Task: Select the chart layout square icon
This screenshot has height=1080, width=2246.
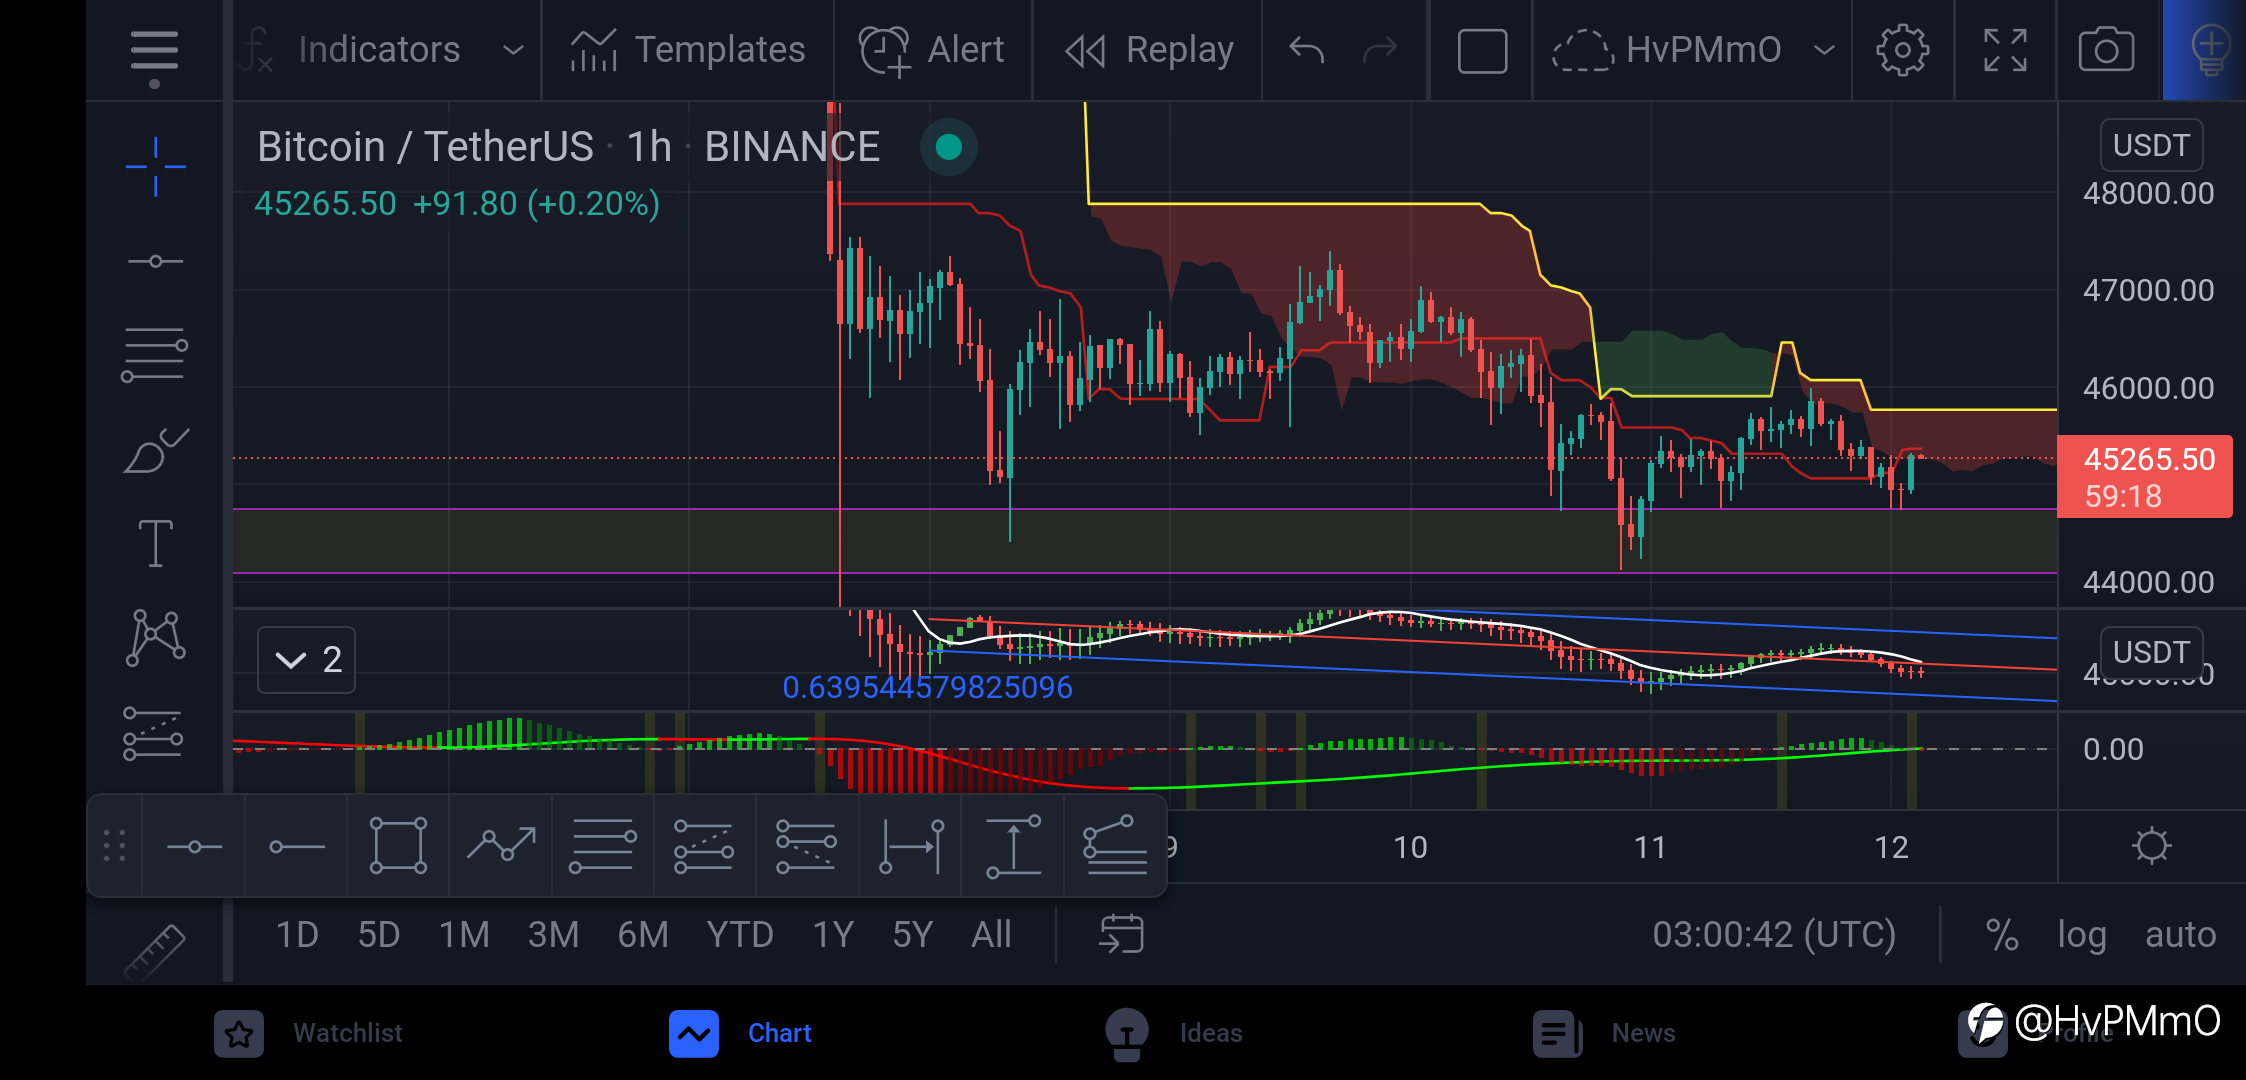Action: [x=1482, y=51]
